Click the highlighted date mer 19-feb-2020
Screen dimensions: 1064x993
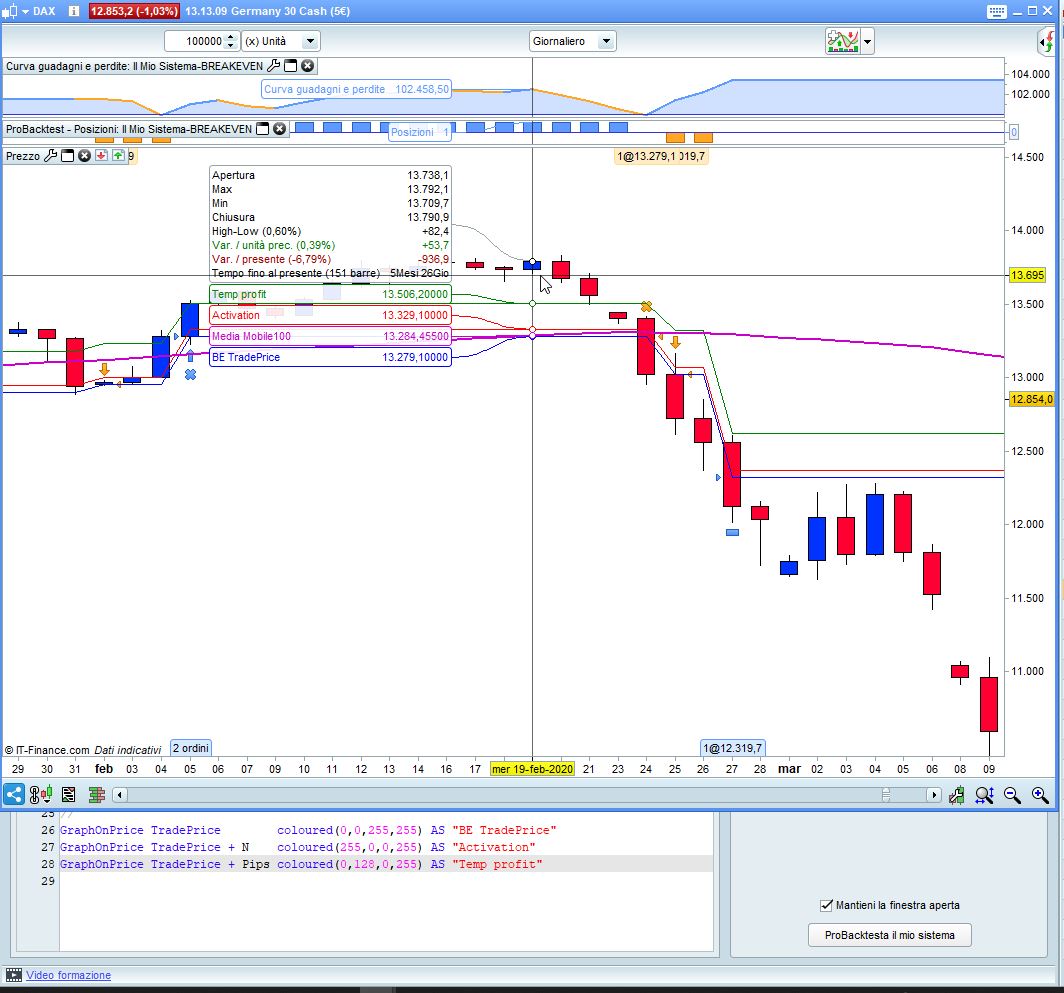[533, 769]
